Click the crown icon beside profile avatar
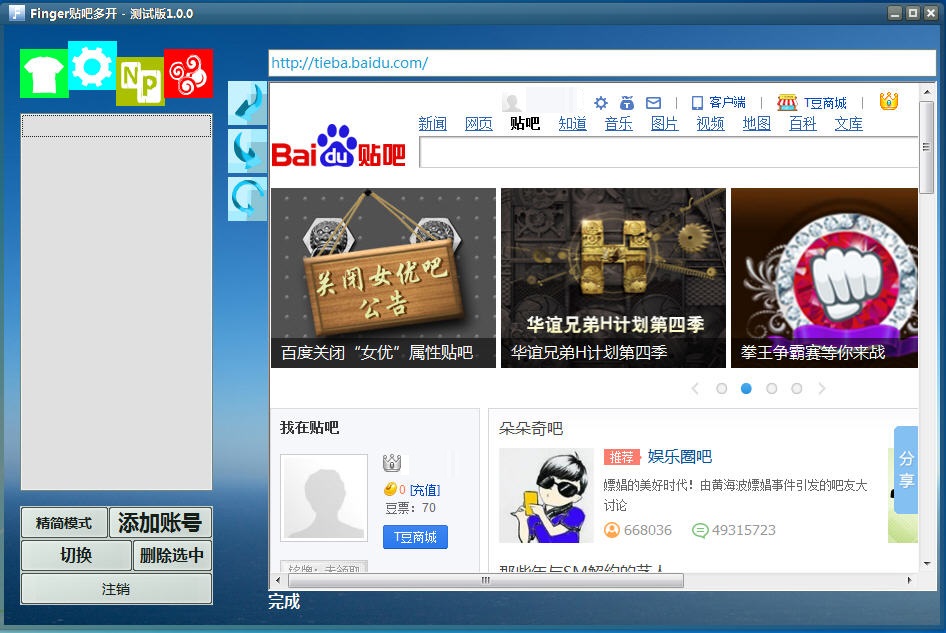This screenshot has height=633, width=946. coord(392,463)
